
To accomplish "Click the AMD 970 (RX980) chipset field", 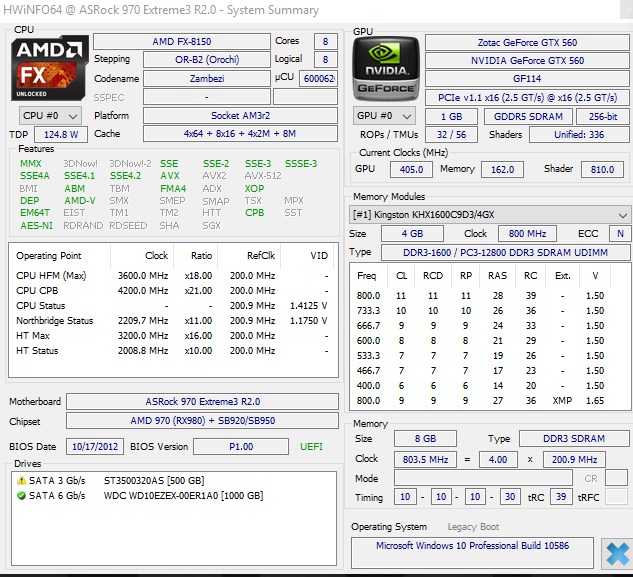I will pyautogui.click(x=202, y=420).
